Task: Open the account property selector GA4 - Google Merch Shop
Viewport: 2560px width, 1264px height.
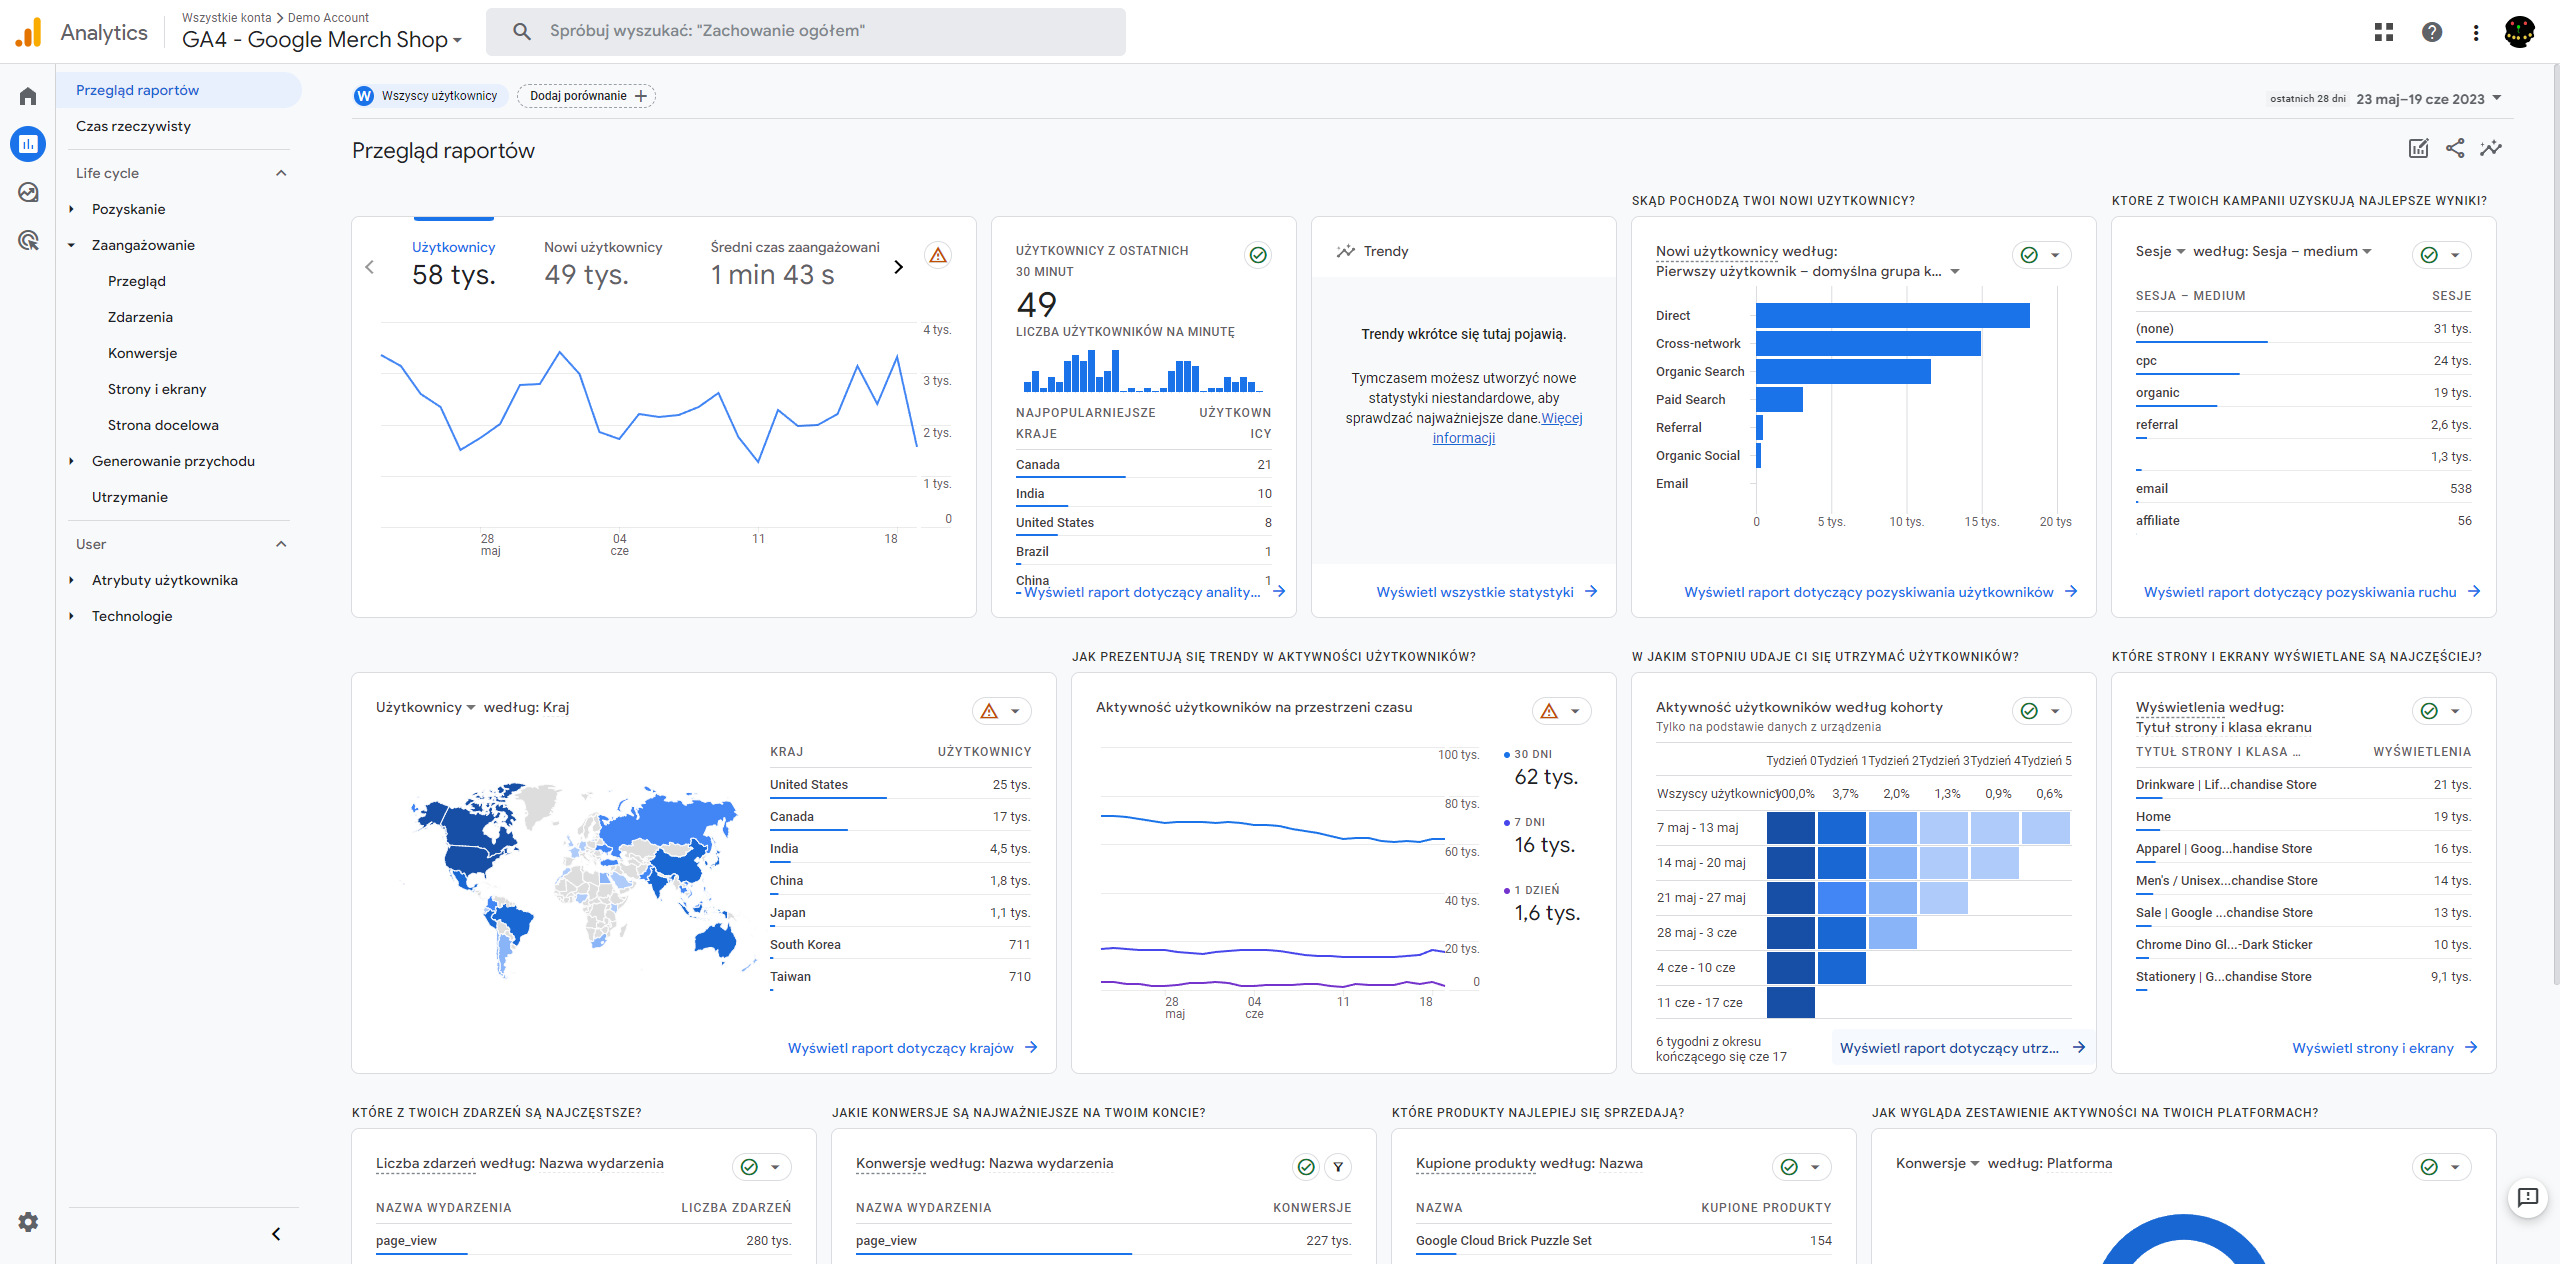Action: [322, 40]
